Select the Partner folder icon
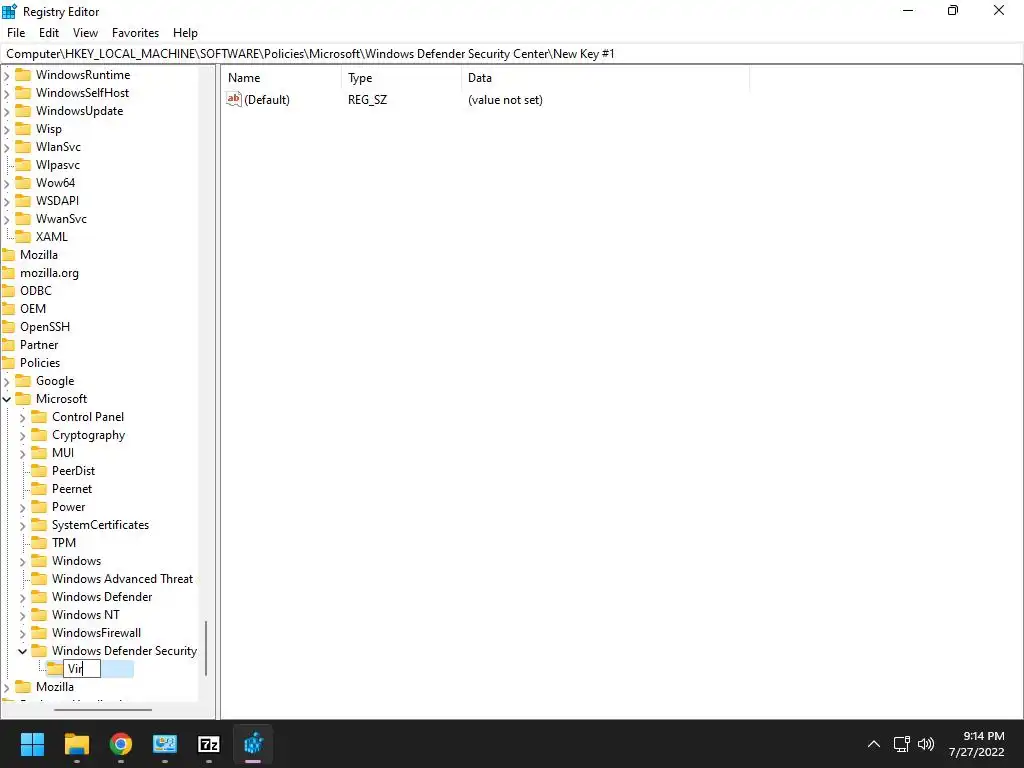1024x768 pixels. pos(8,345)
